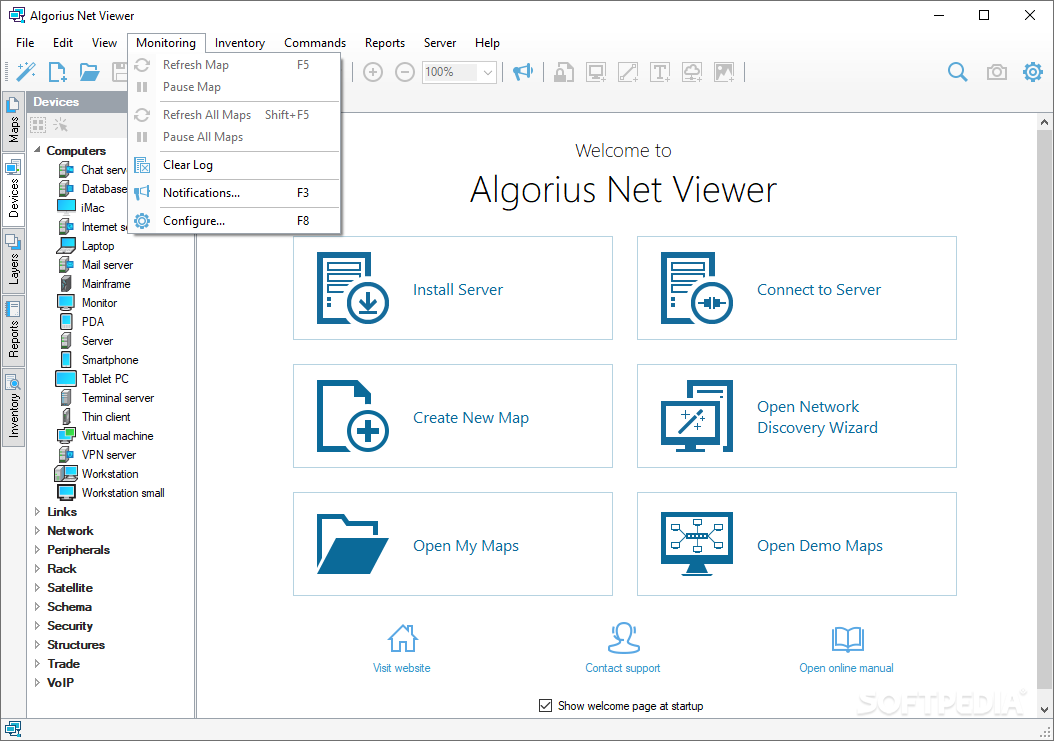Screen dimensions: 1054x741
Task: Select the Virtual machine device item
Action: (x=118, y=436)
